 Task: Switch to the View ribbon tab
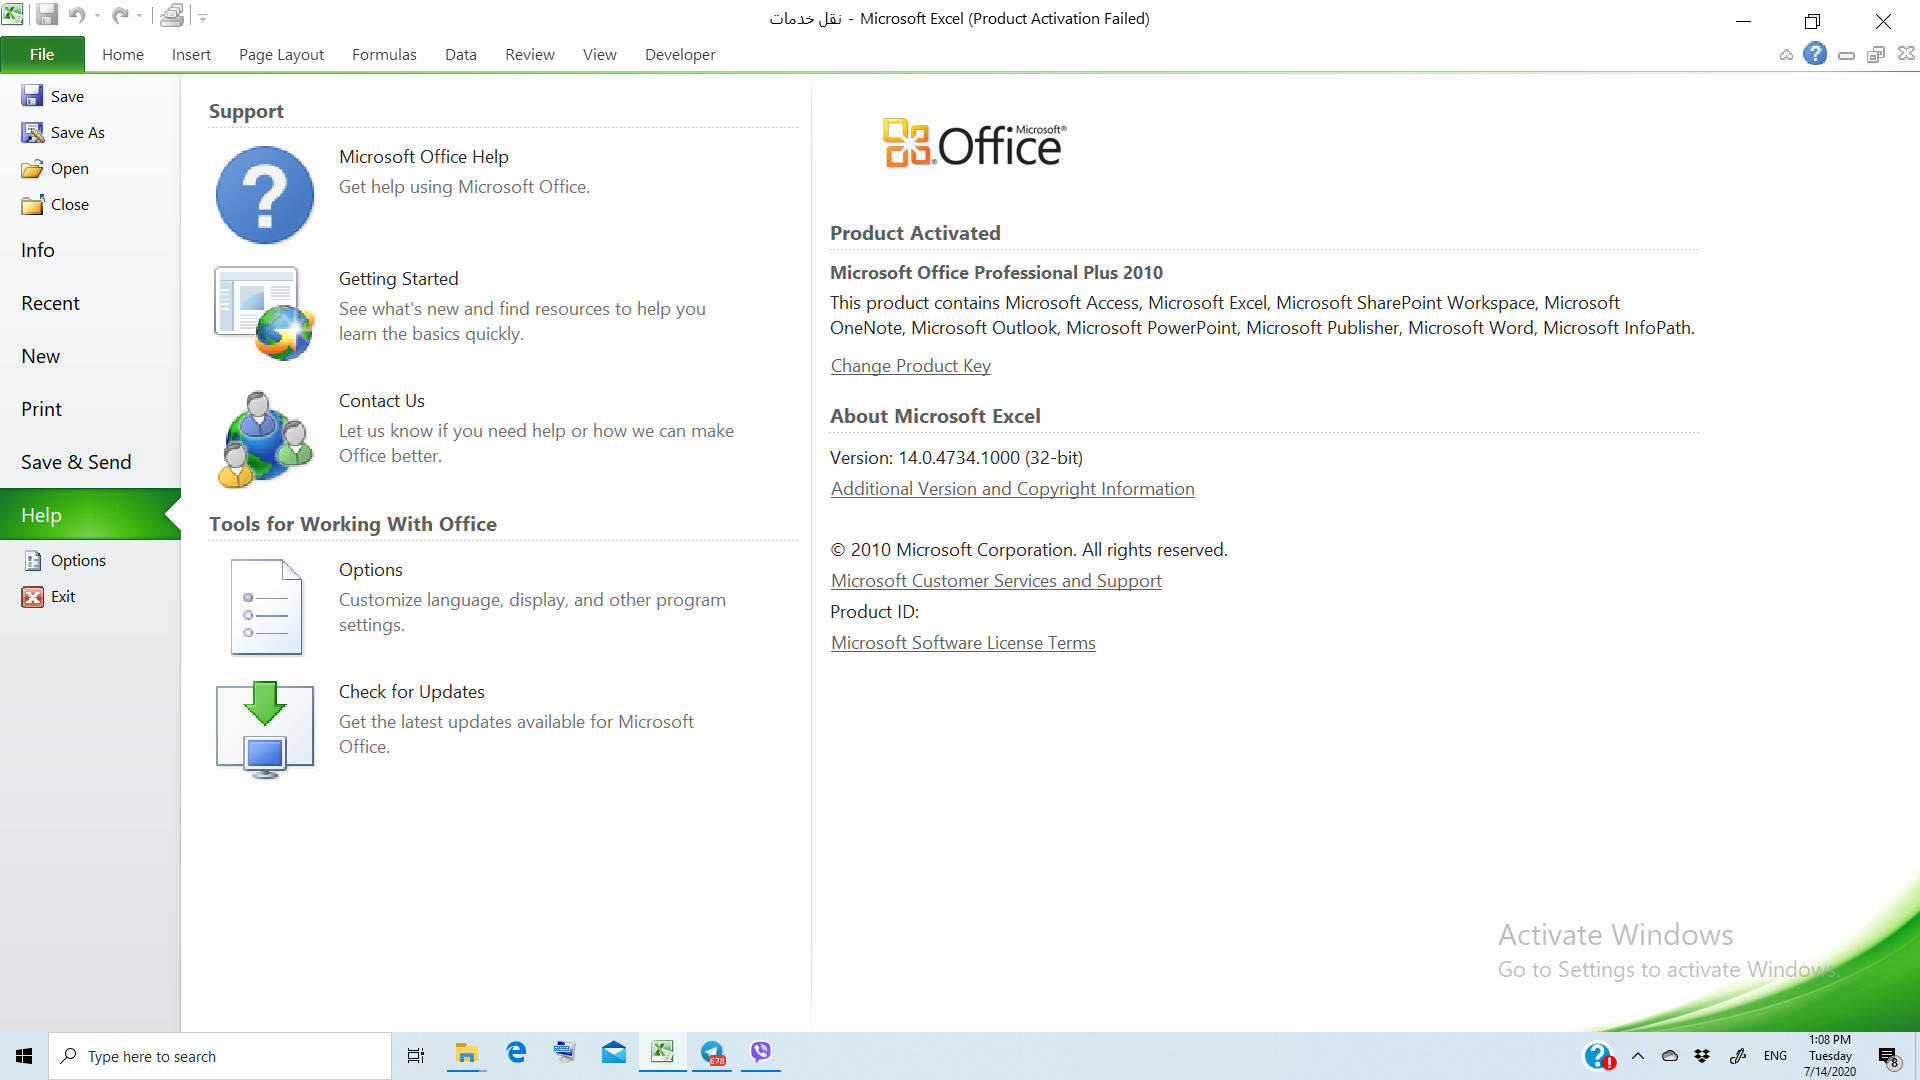coord(600,54)
